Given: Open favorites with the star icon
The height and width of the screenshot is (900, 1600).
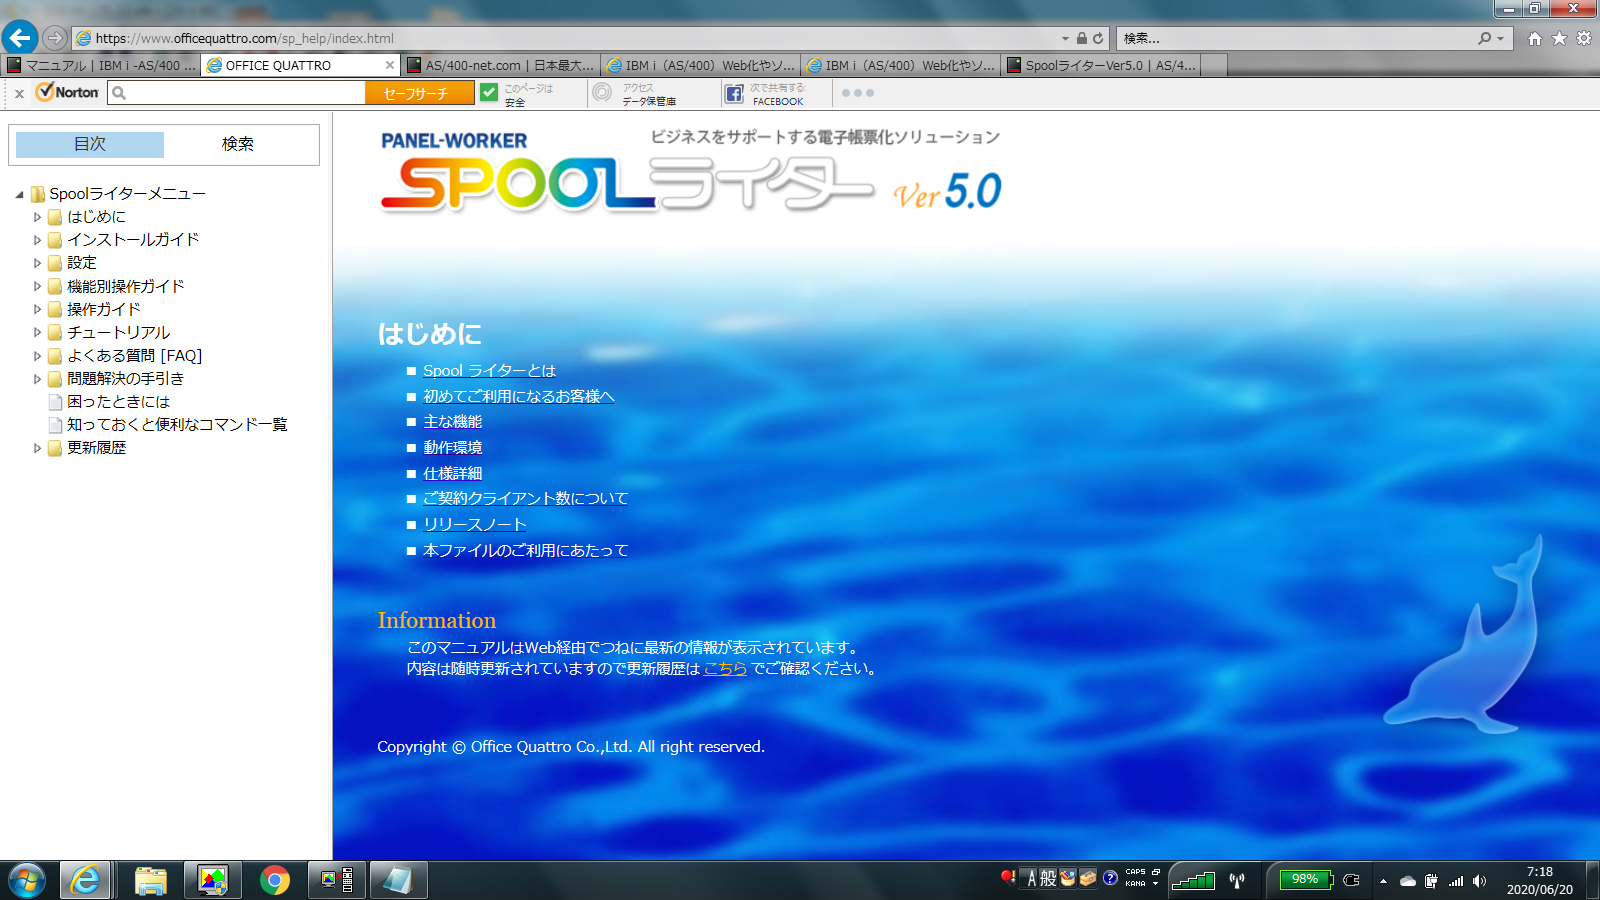Looking at the screenshot, I should point(1559,38).
